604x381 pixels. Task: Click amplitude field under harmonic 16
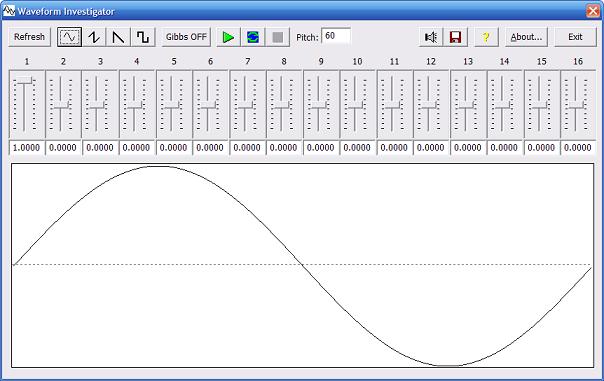tap(578, 148)
